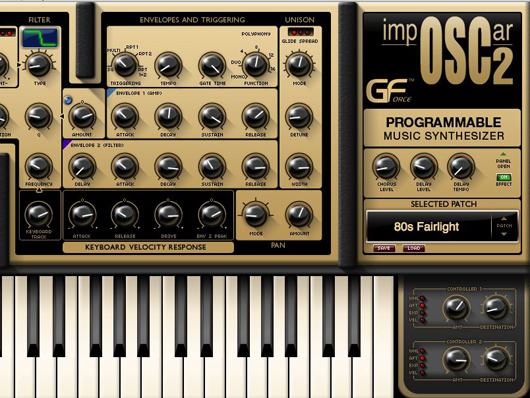Click the Unison red LED indicator strip

[300, 32]
